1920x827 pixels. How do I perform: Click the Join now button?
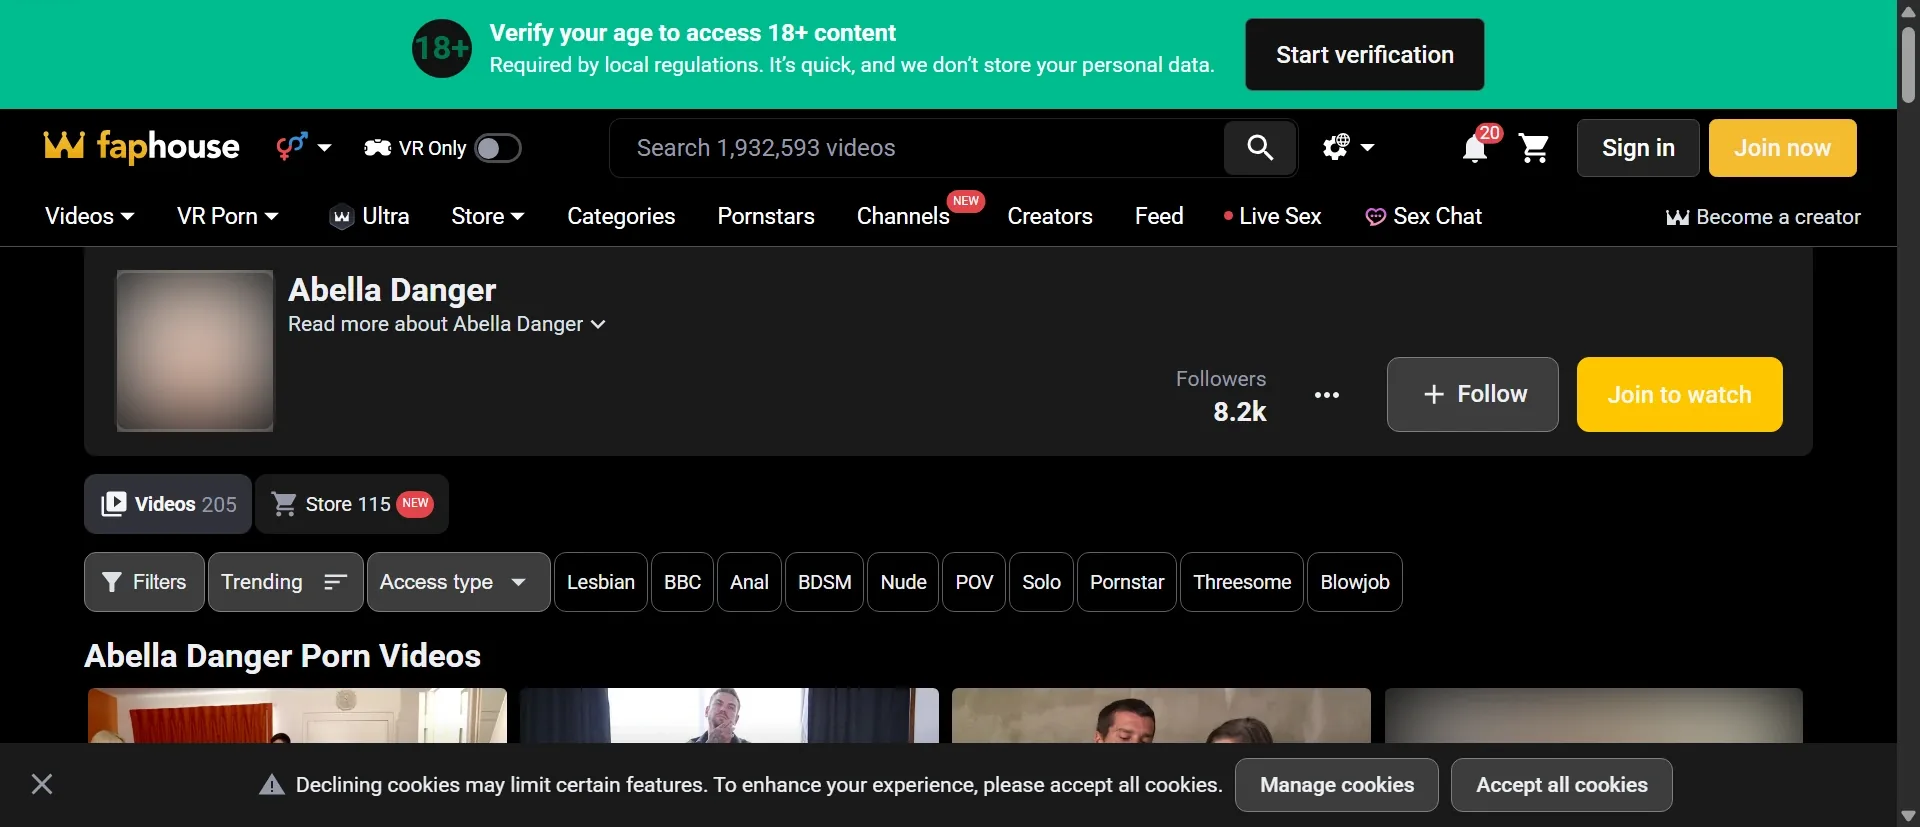[1782, 148]
